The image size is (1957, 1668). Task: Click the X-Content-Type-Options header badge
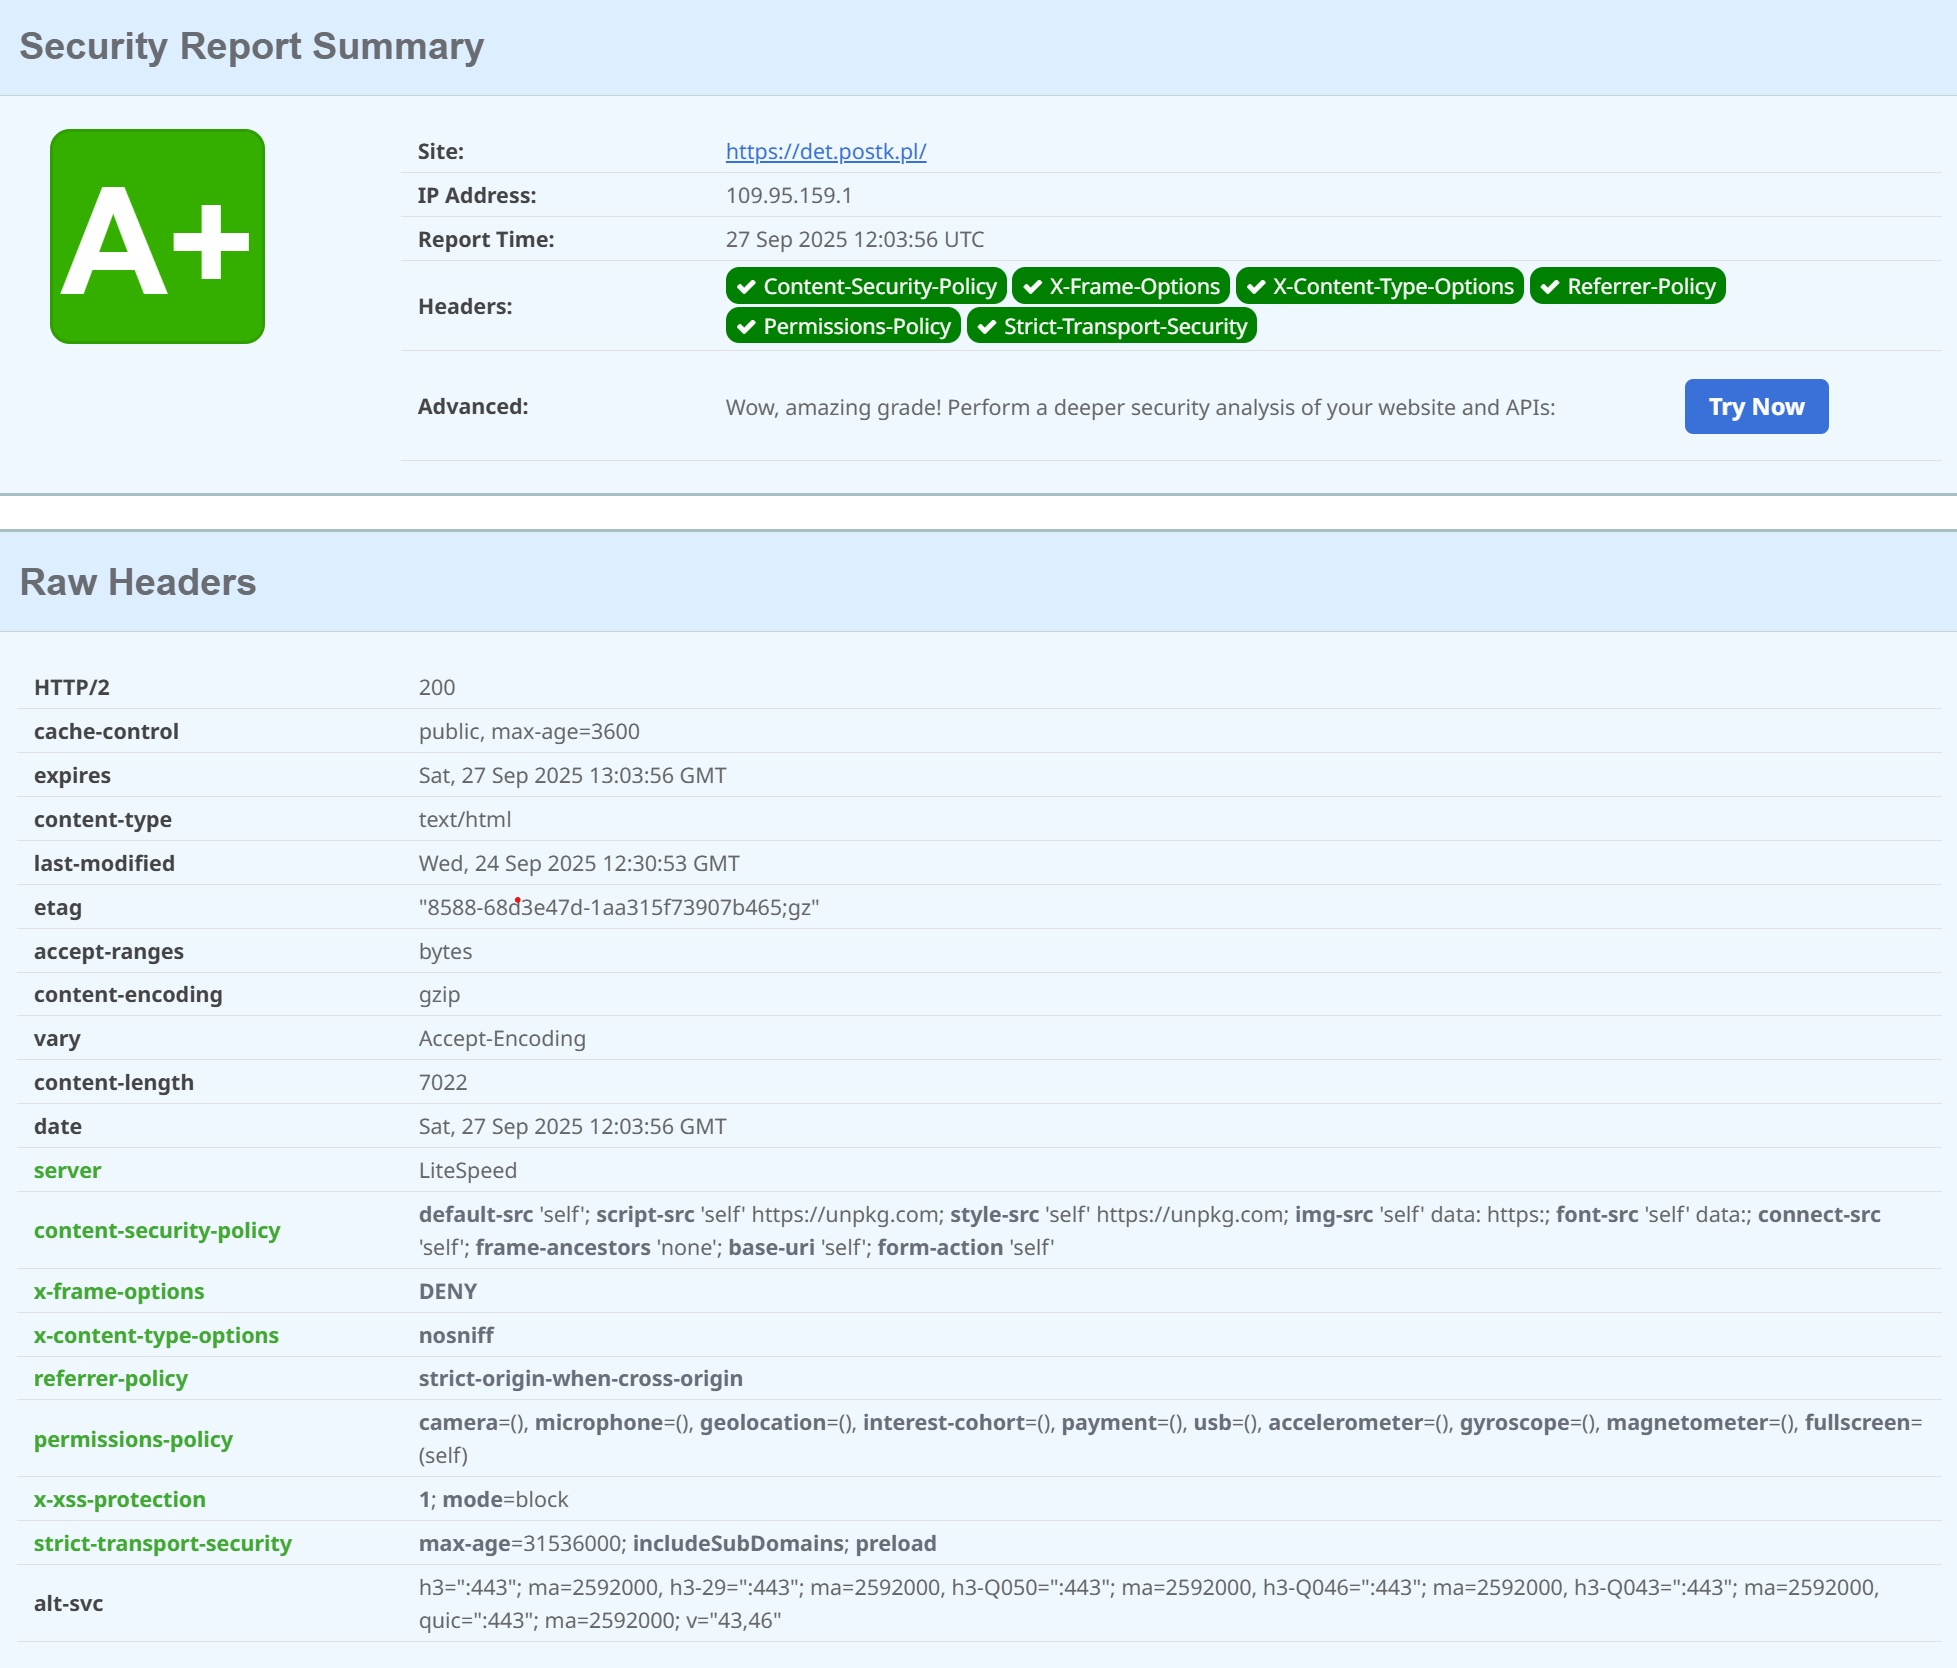point(1379,286)
